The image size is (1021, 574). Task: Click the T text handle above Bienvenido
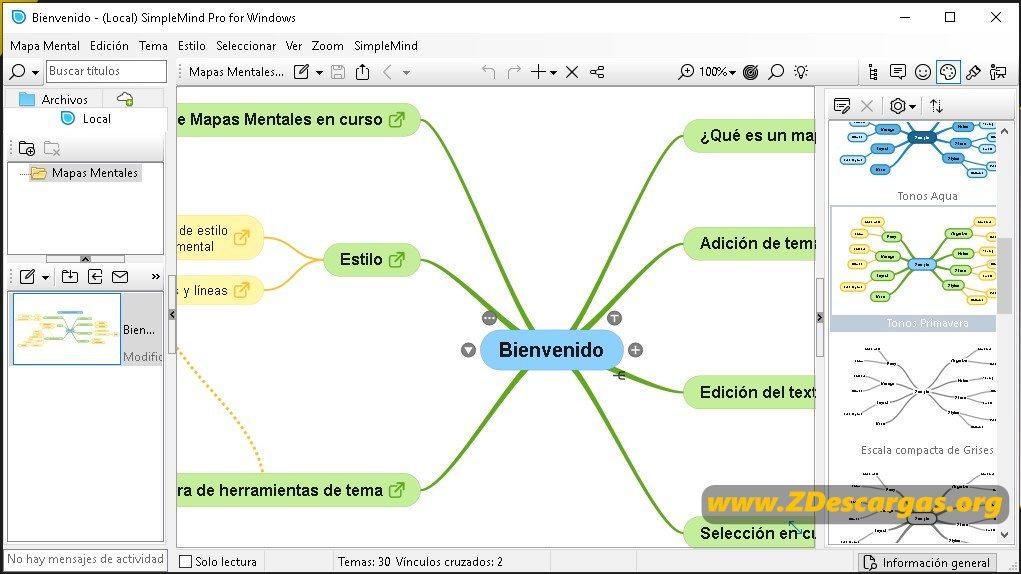point(614,318)
